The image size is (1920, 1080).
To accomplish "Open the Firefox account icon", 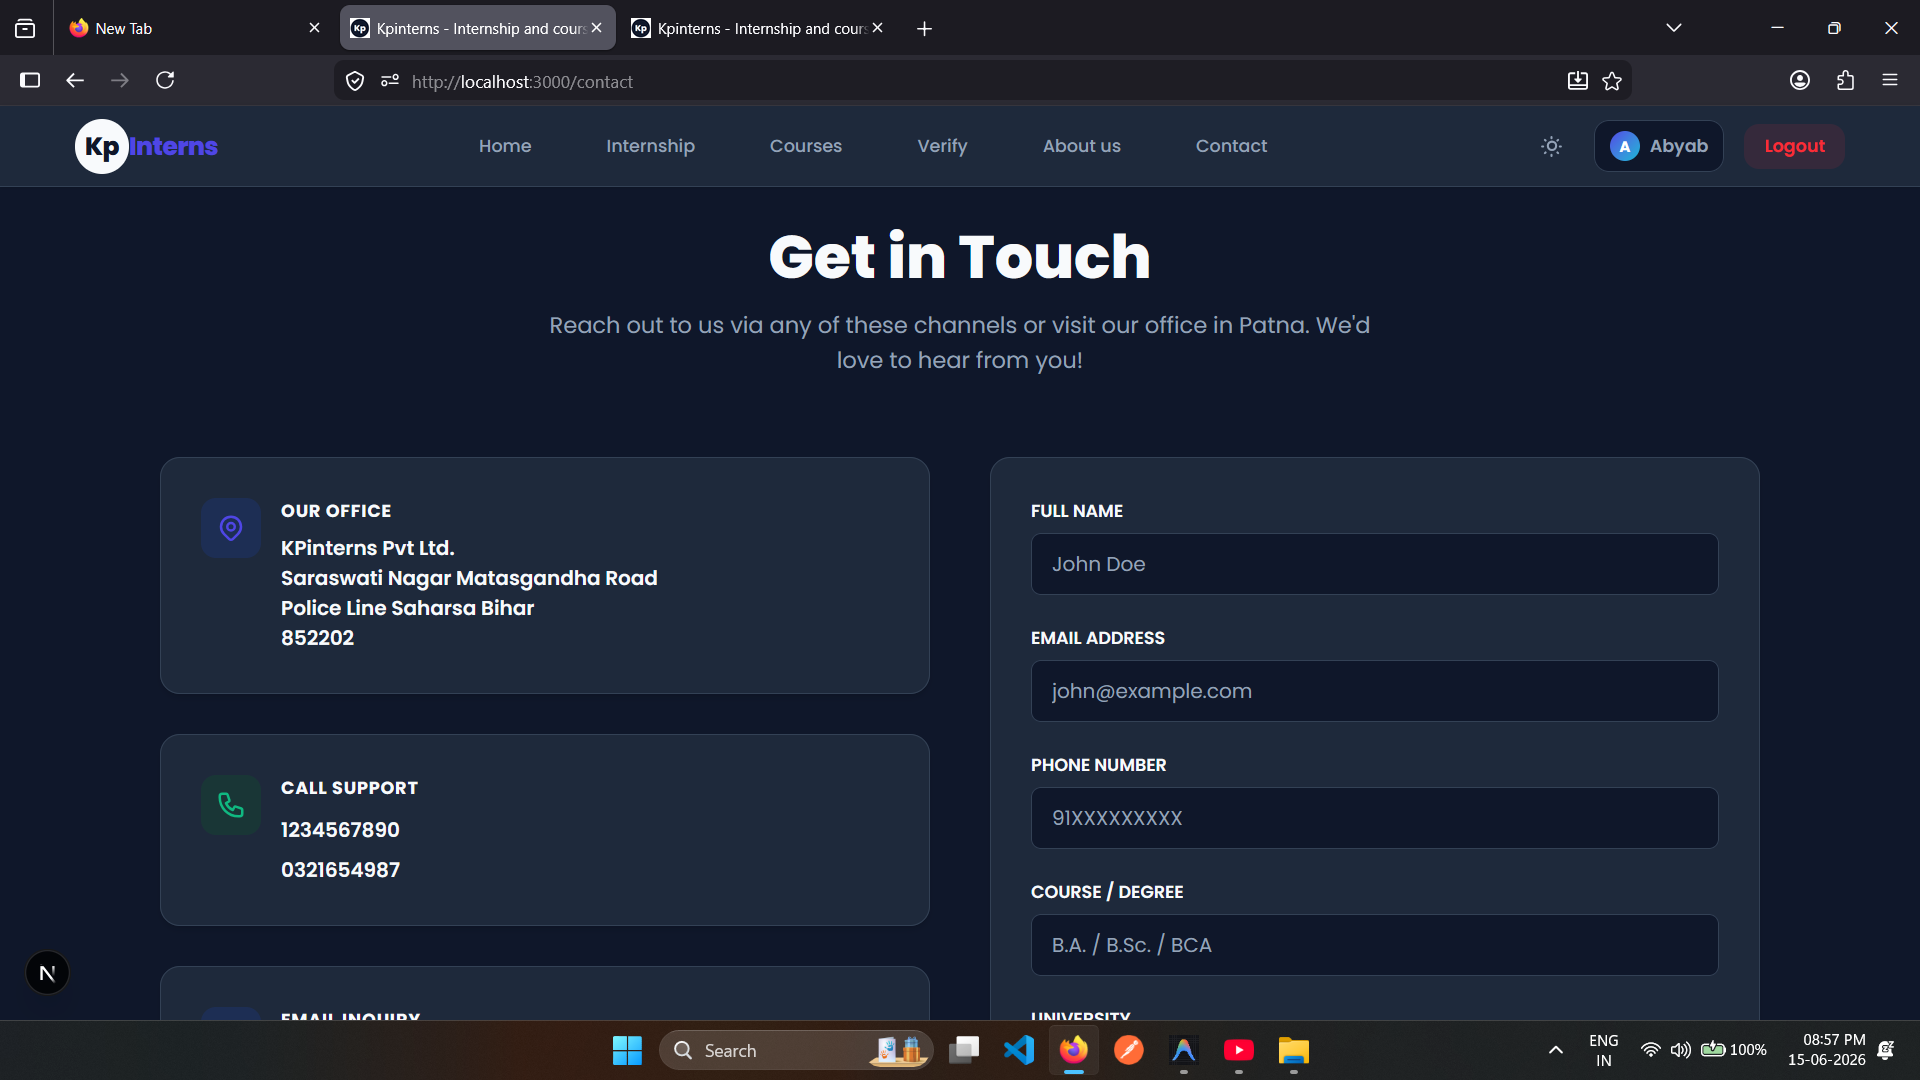I will pos(1800,80).
